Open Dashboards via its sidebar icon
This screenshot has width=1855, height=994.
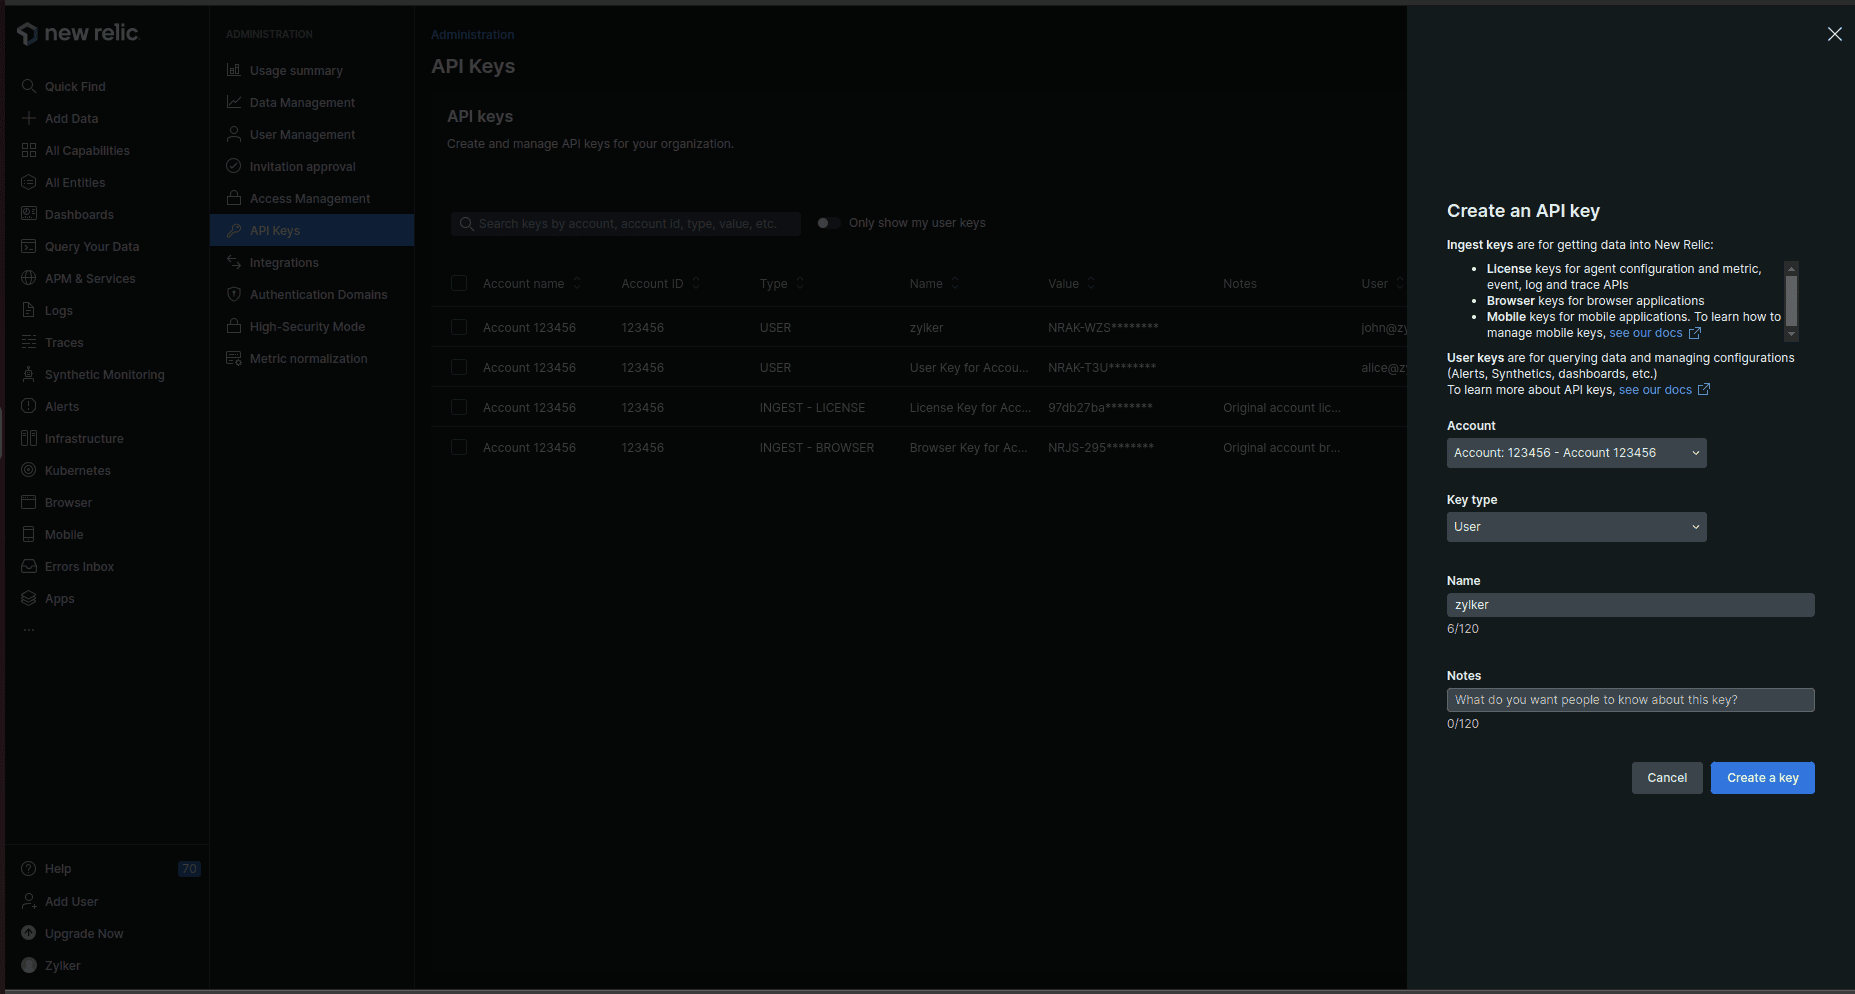(29, 215)
